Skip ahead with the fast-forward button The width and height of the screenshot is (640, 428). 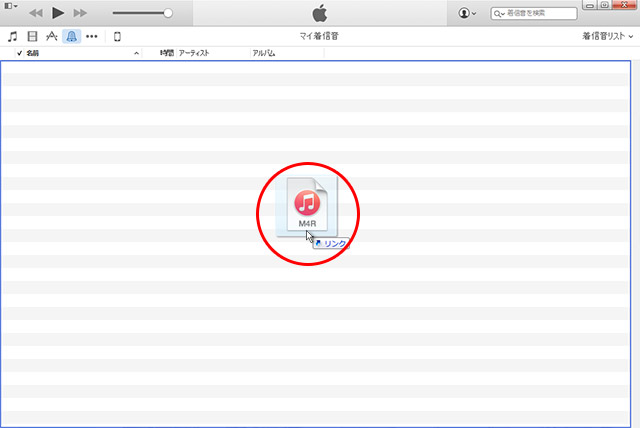click(81, 13)
